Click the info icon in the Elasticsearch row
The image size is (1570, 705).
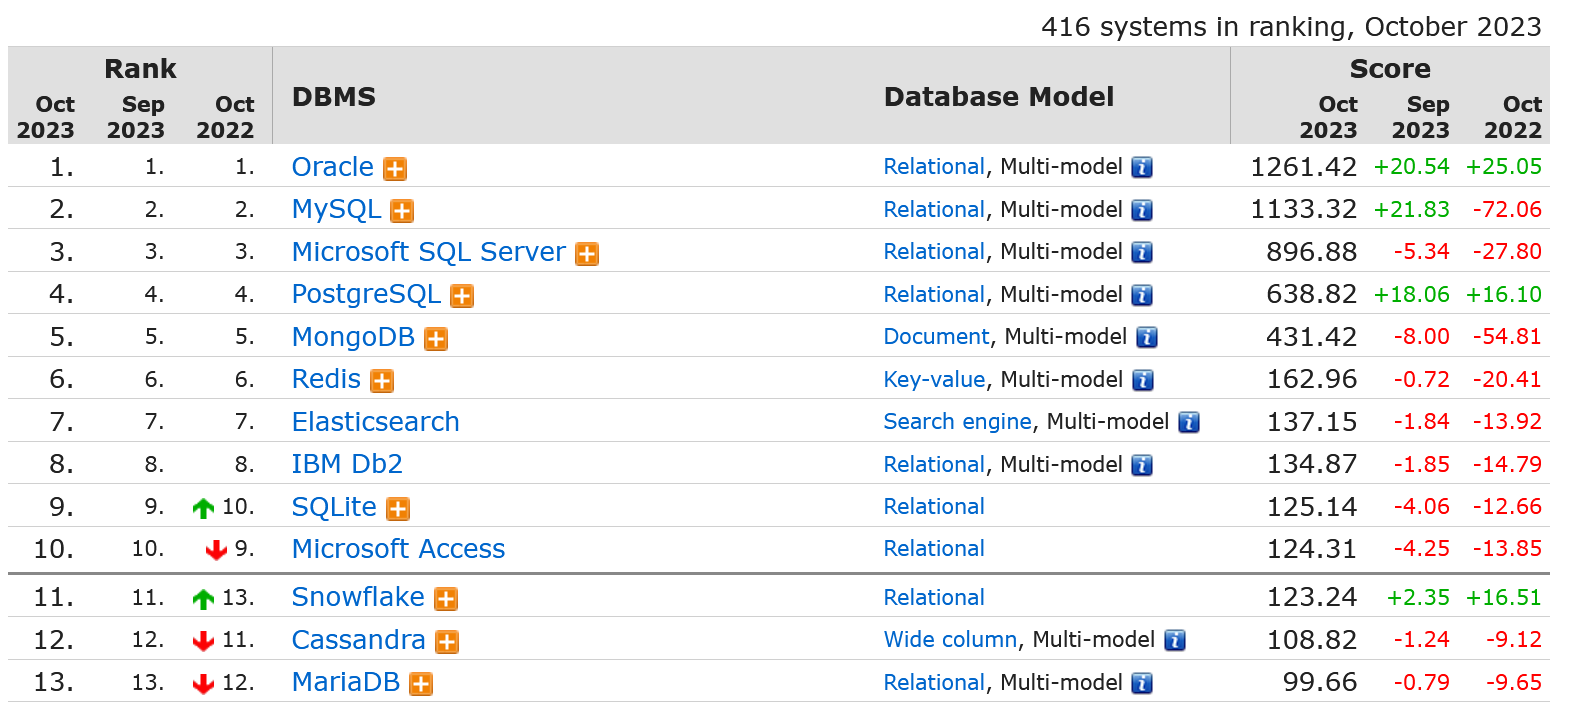coord(1189,422)
